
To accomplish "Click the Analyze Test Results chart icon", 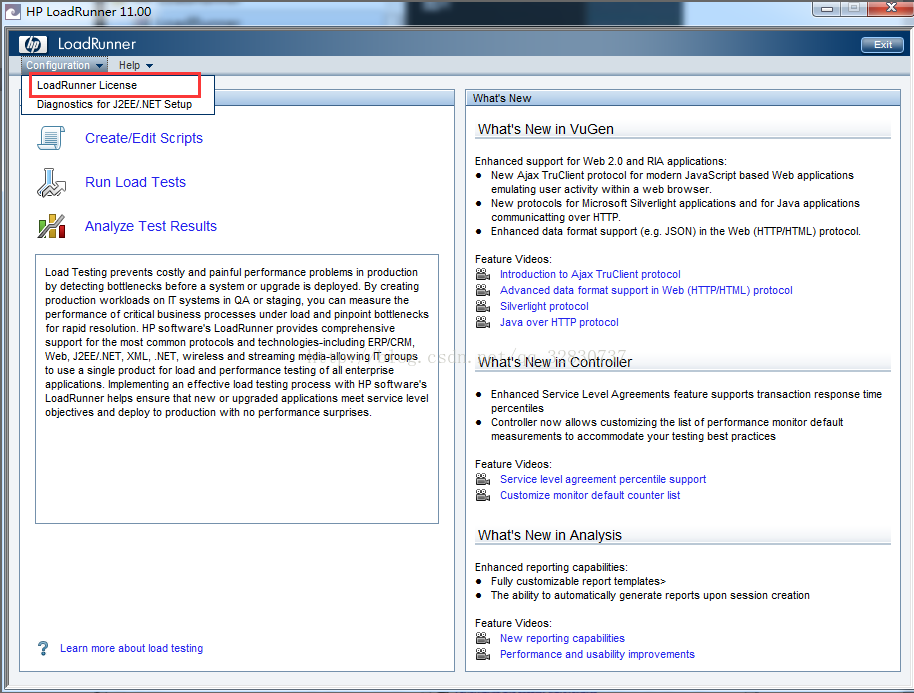I will pyautogui.click(x=51, y=226).
